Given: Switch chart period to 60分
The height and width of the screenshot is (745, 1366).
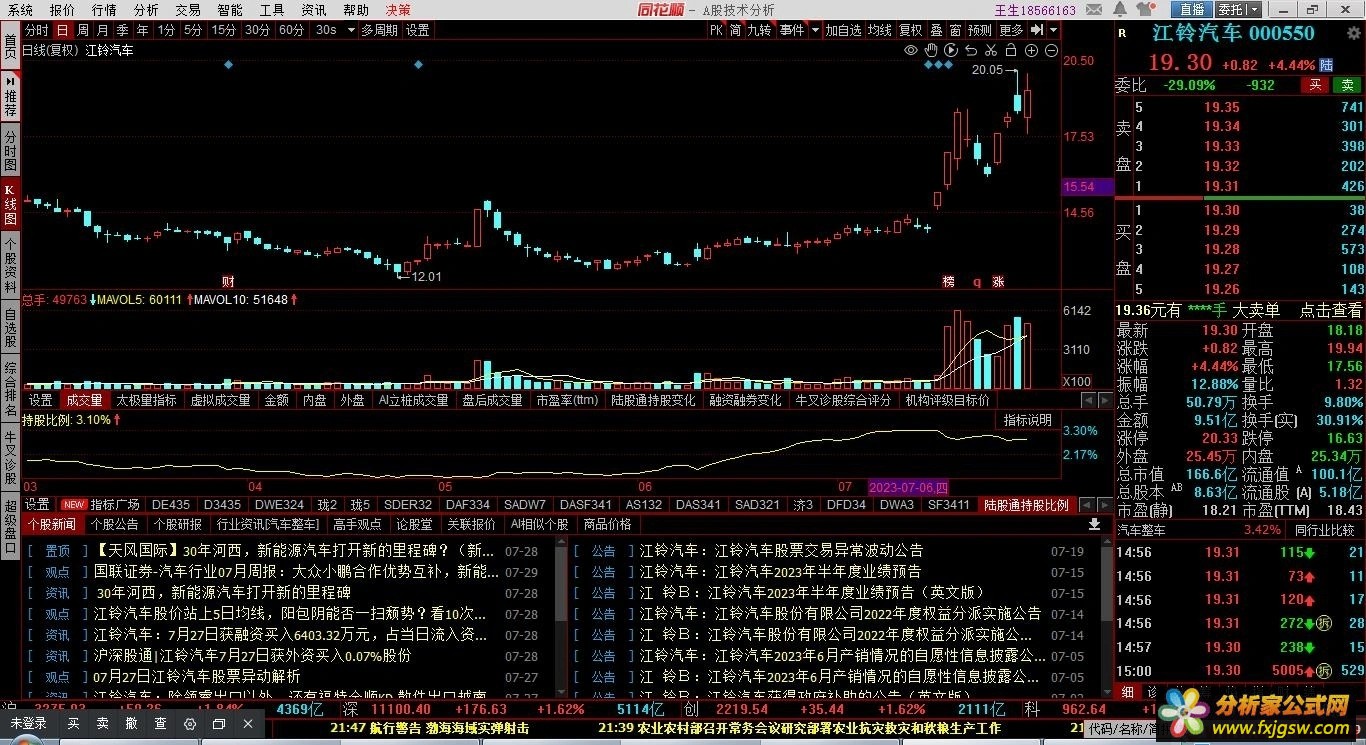Looking at the screenshot, I should 292,30.
